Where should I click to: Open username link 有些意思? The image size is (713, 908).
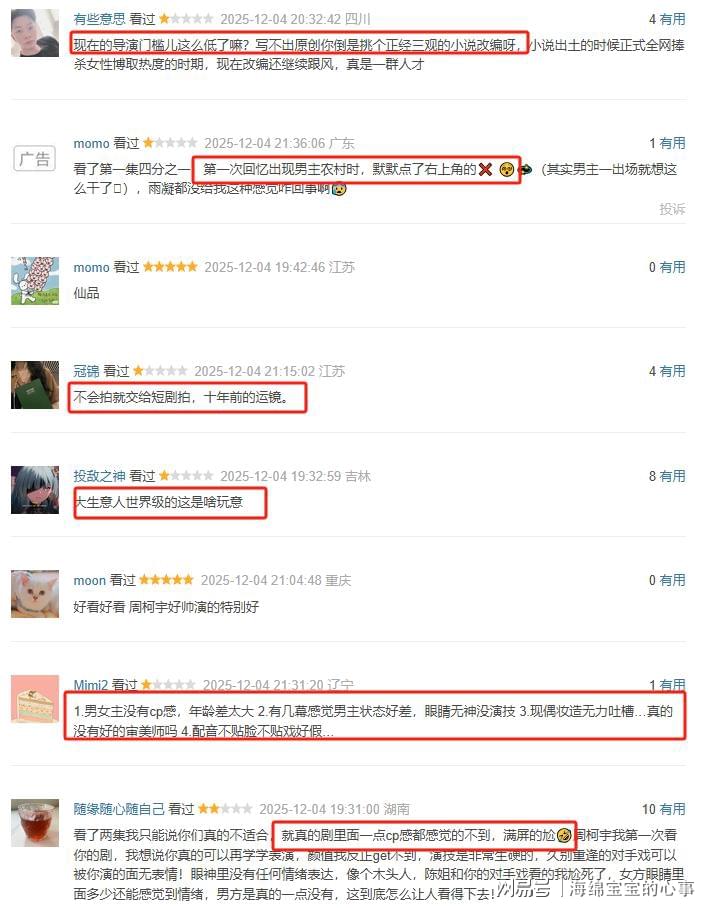pyautogui.click(x=99, y=19)
